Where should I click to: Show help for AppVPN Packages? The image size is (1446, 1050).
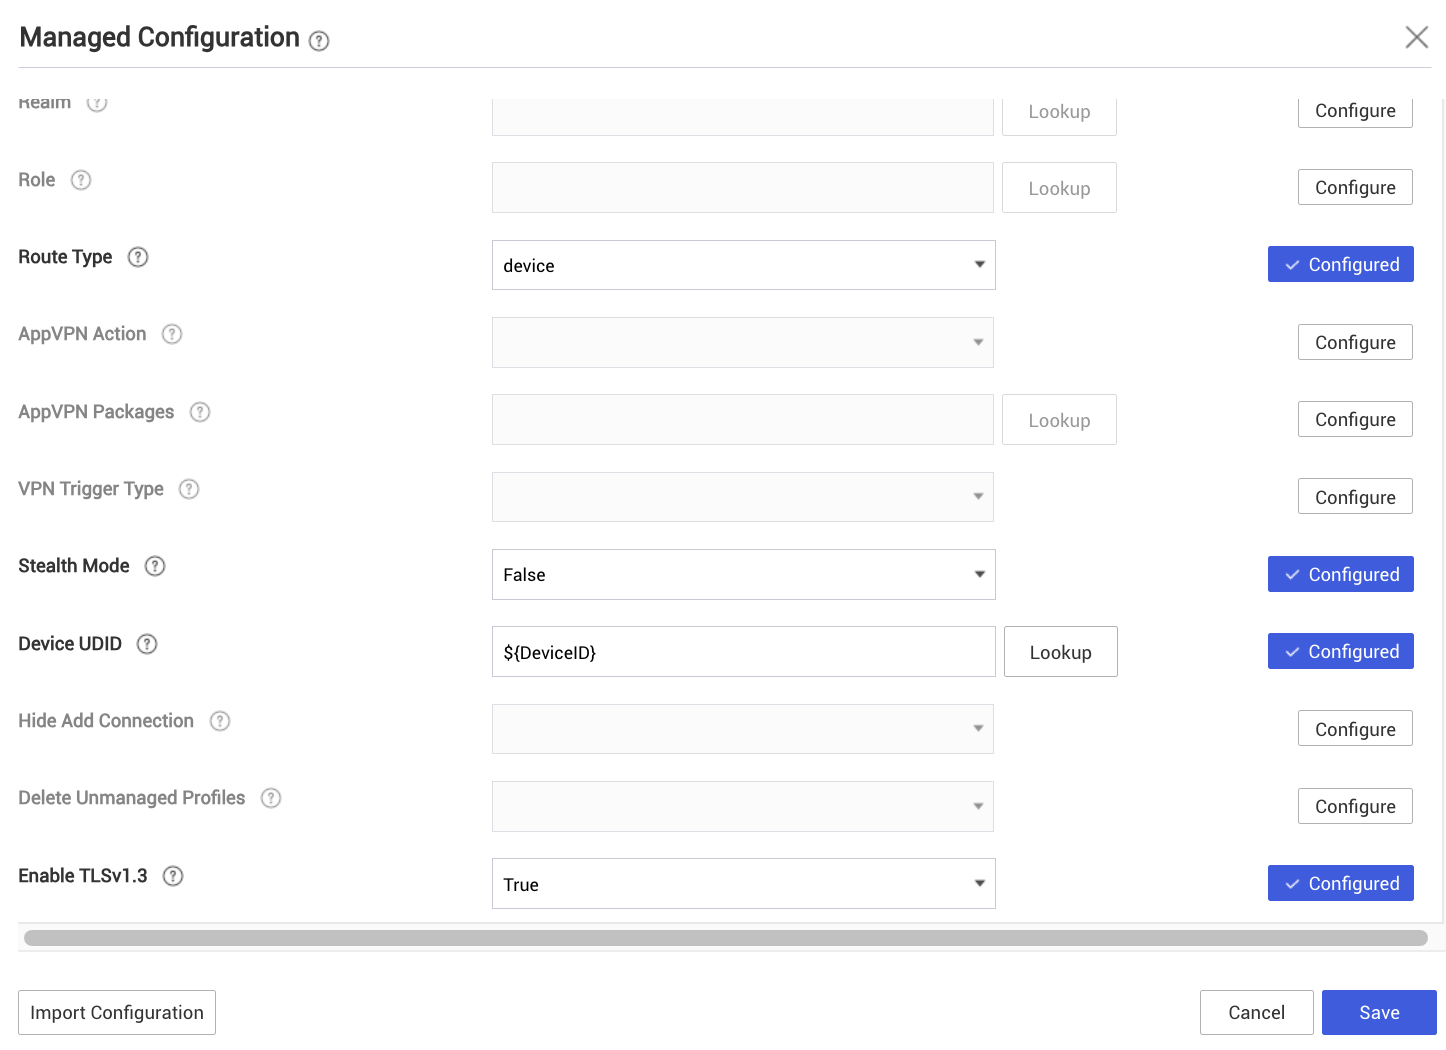200,412
